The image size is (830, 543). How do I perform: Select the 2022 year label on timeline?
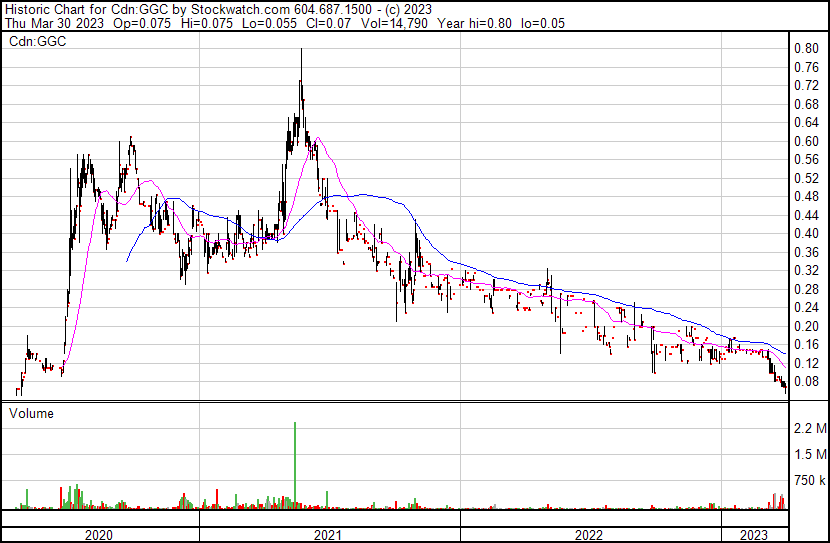tap(589, 535)
